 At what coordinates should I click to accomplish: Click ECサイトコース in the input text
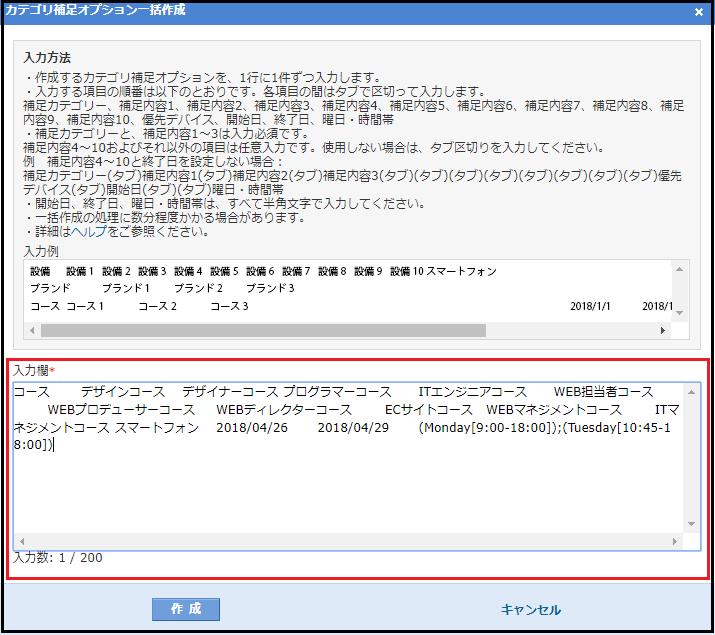coord(429,410)
